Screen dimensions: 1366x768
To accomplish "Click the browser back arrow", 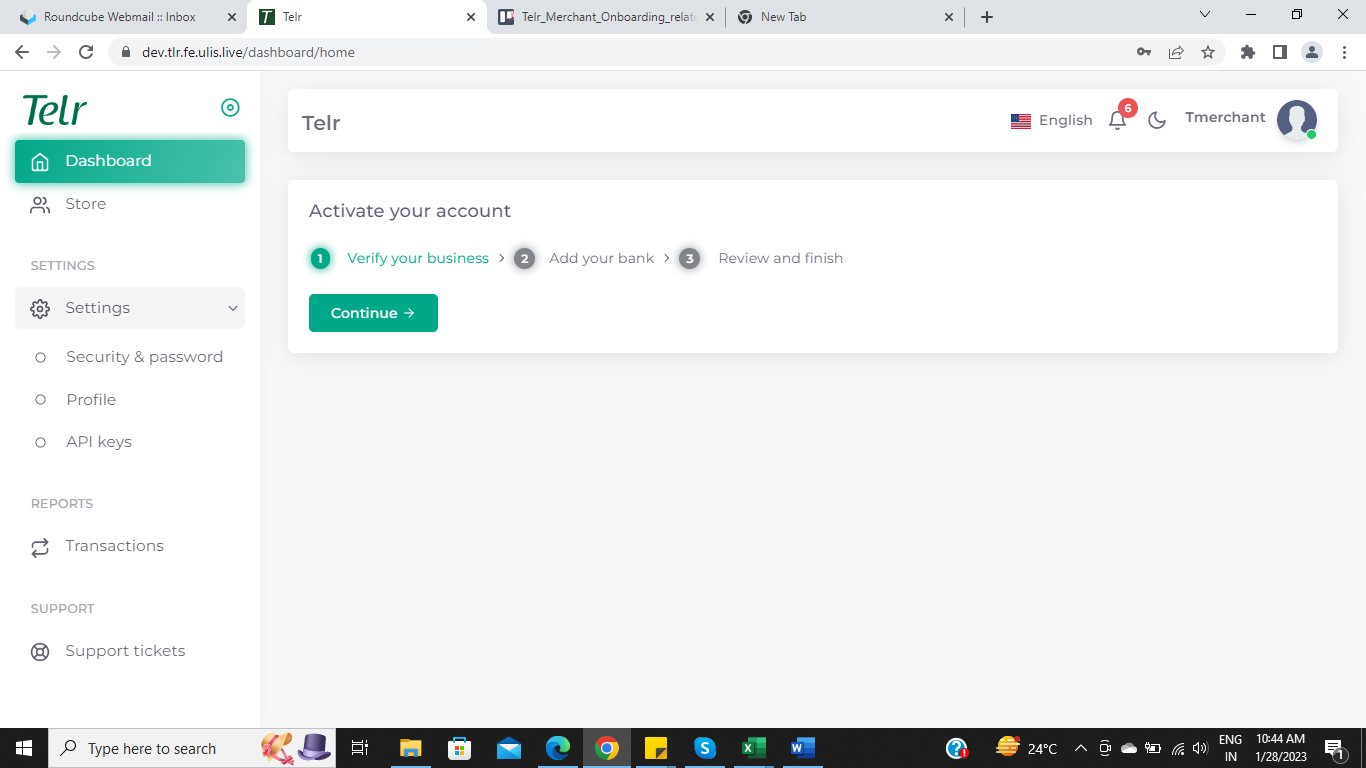I will tap(22, 52).
